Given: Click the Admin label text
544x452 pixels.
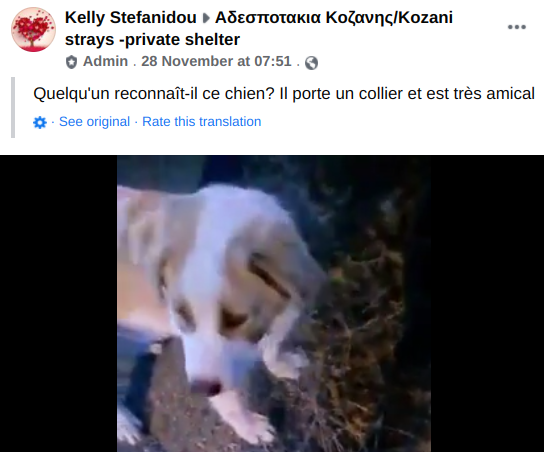Looking at the screenshot, I should click(105, 61).
